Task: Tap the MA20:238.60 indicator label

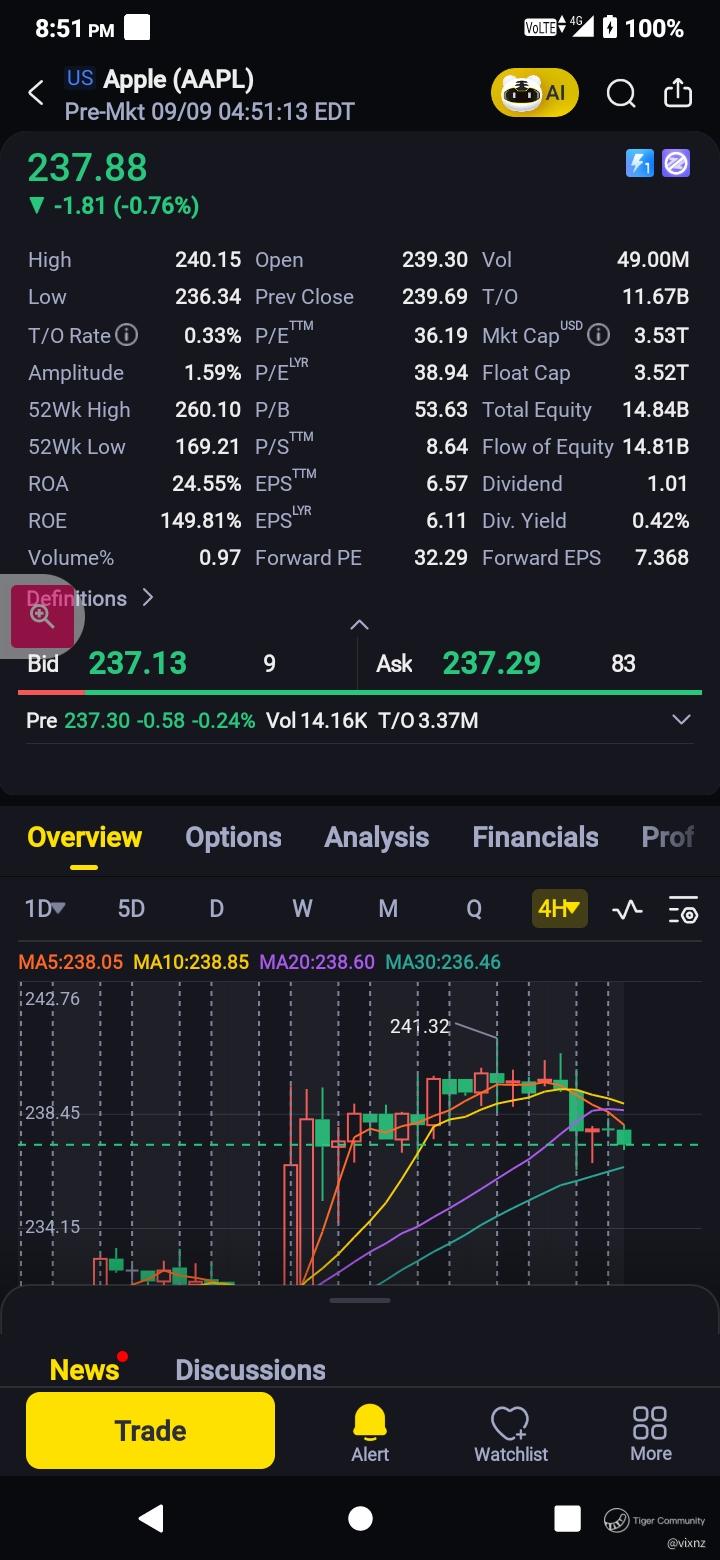Action: (x=317, y=962)
